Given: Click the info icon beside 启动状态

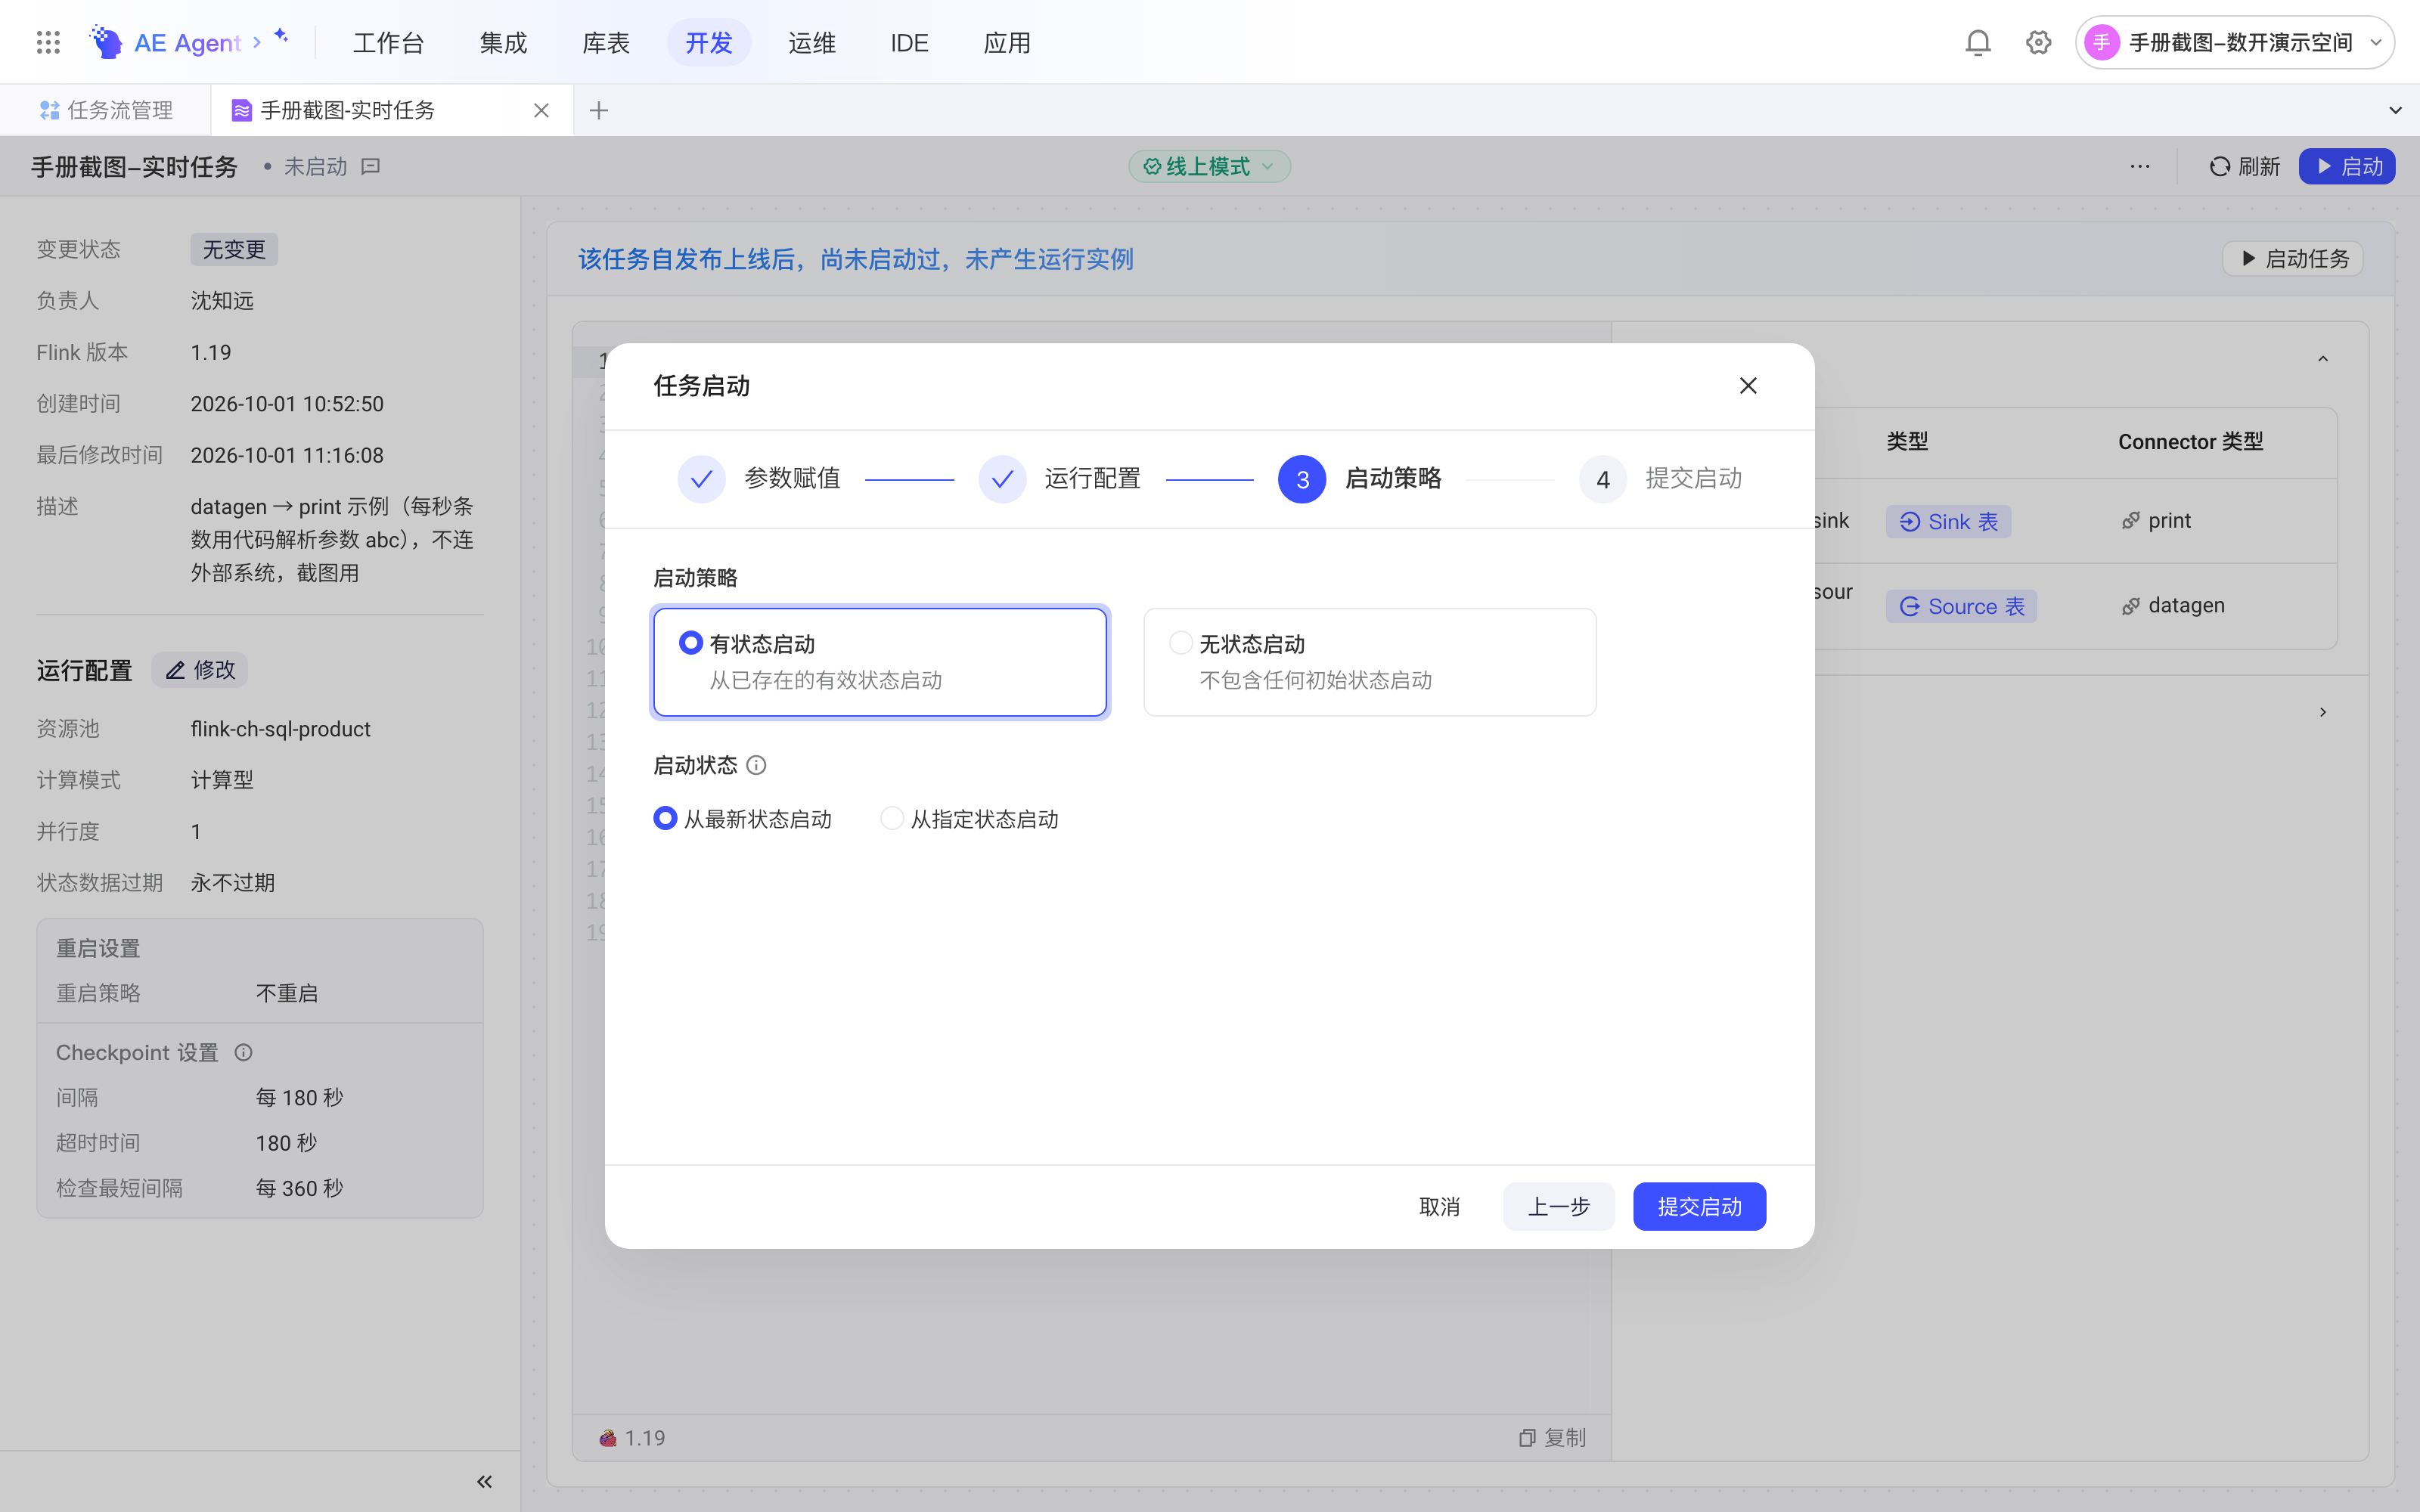Looking at the screenshot, I should [756, 765].
